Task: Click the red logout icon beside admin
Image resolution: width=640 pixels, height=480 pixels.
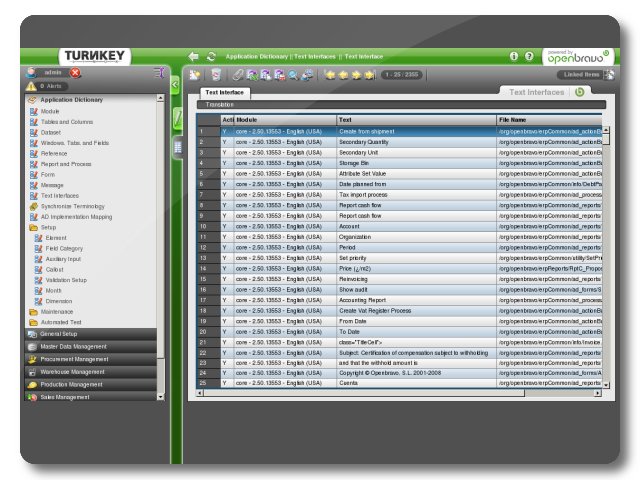Action: [x=76, y=73]
